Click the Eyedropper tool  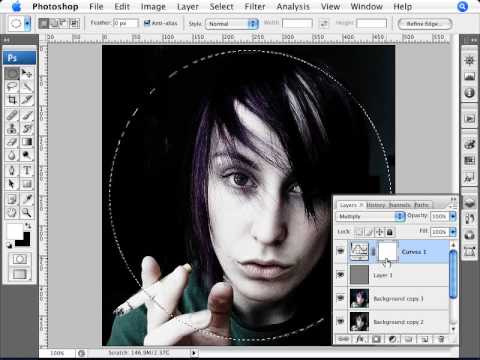click(x=27, y=199)
